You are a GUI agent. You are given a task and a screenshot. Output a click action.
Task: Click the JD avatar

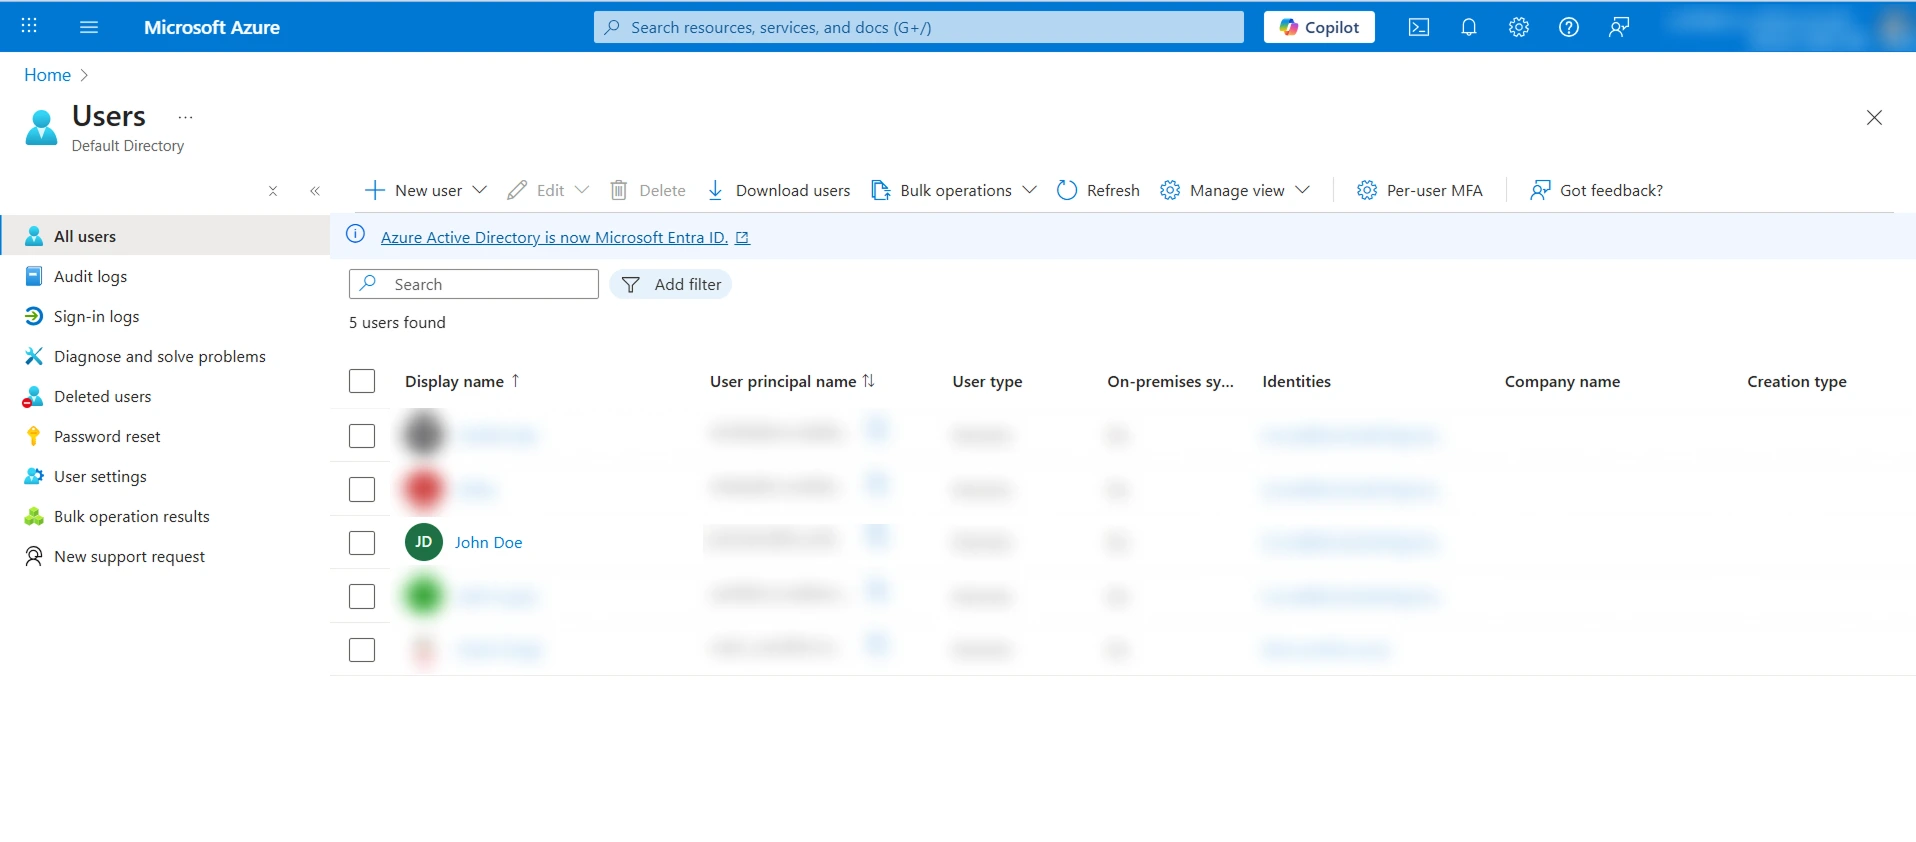coord(424,542)
